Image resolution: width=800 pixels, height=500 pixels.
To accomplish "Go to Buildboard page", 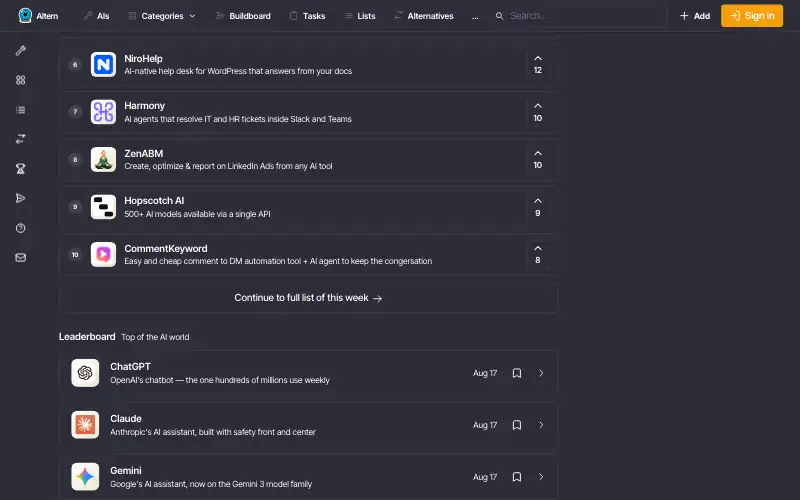I will click(x=243, y=16).
